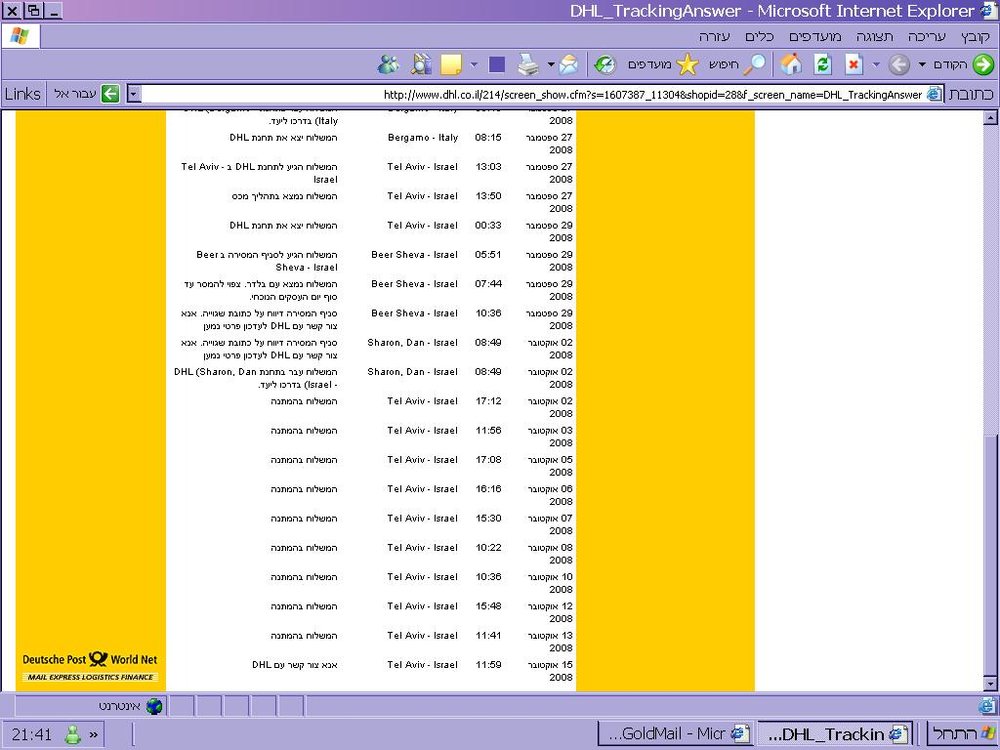This screenshot has width=1000, height=750.
Task: Click the vertical scrollbar down arrow
Action: click(990, 684)
